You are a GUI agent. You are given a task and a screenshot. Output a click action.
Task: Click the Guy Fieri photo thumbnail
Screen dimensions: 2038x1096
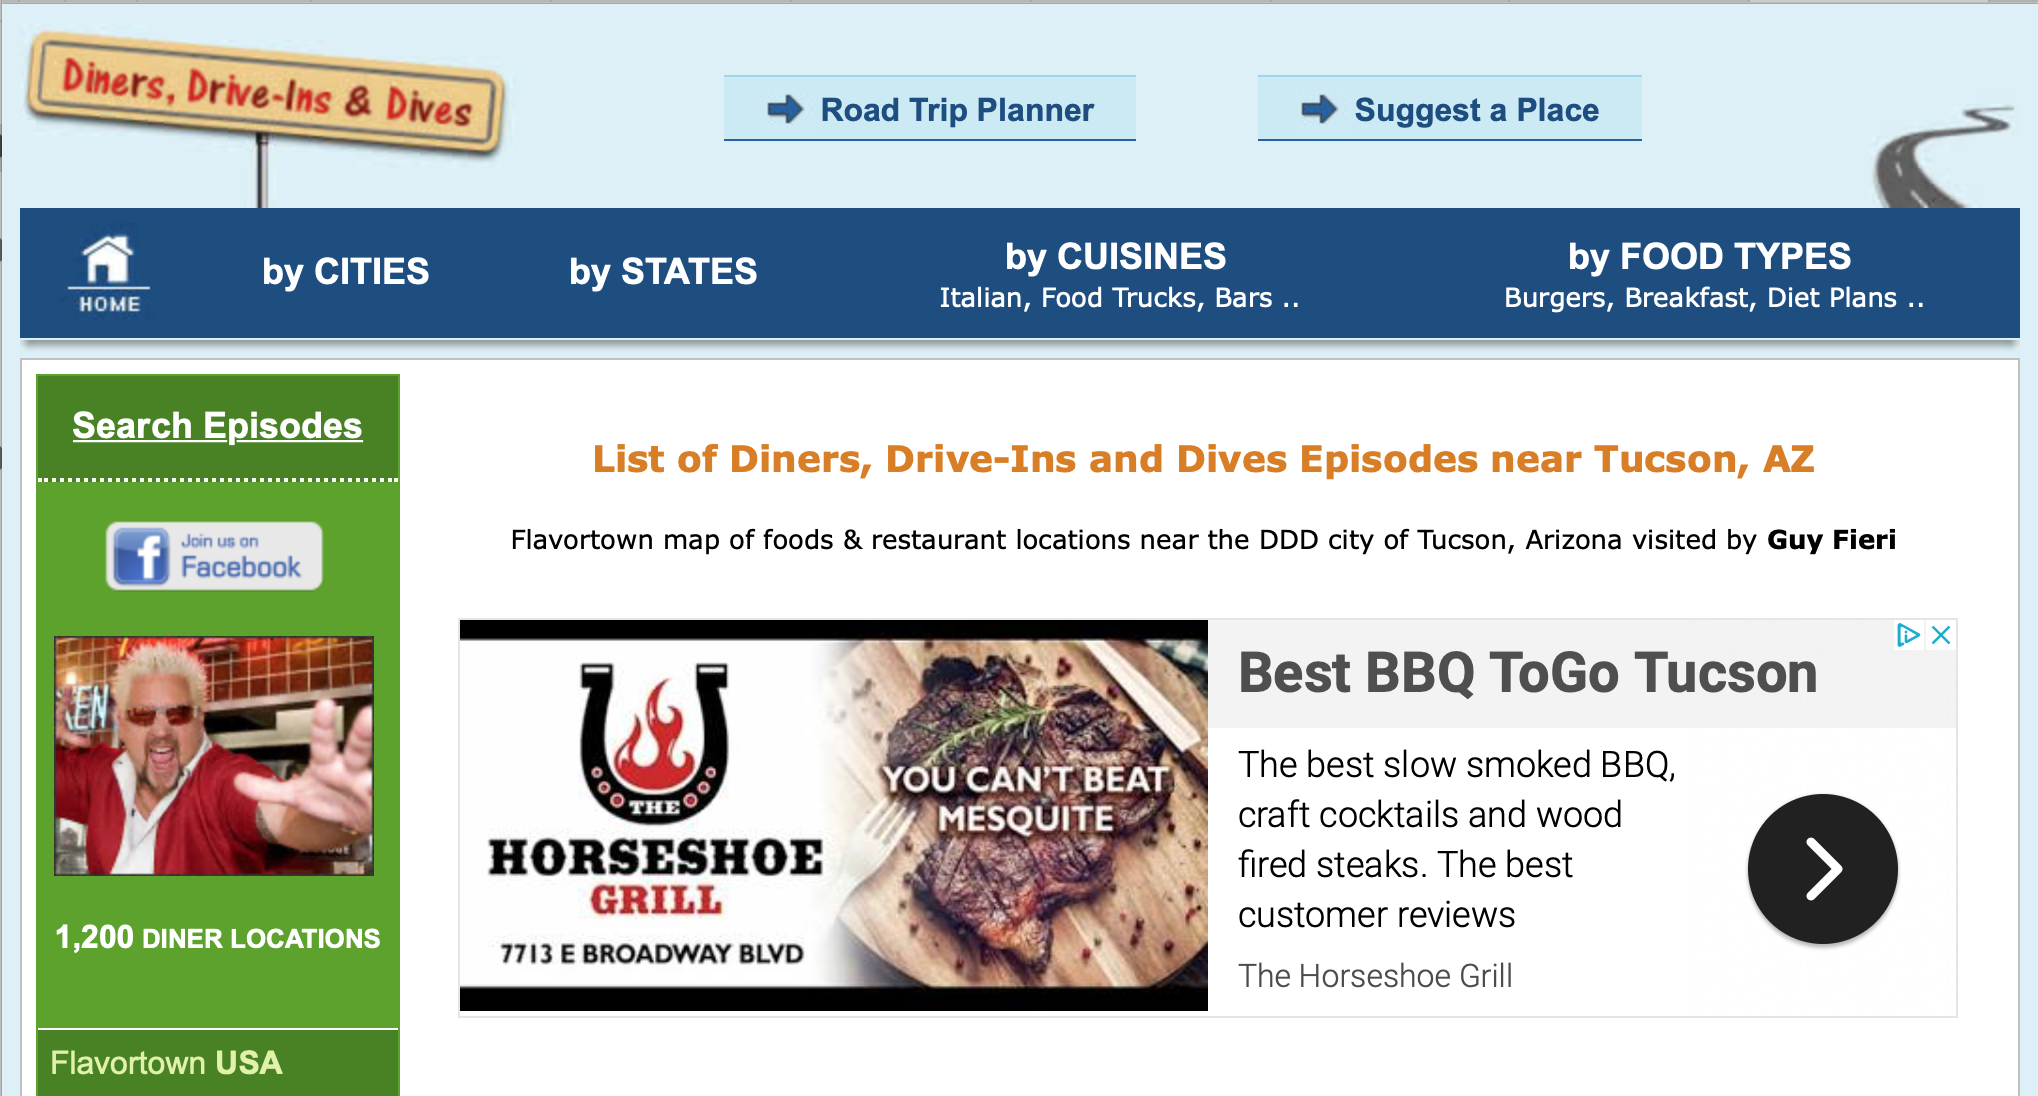[x=214, y=756]
